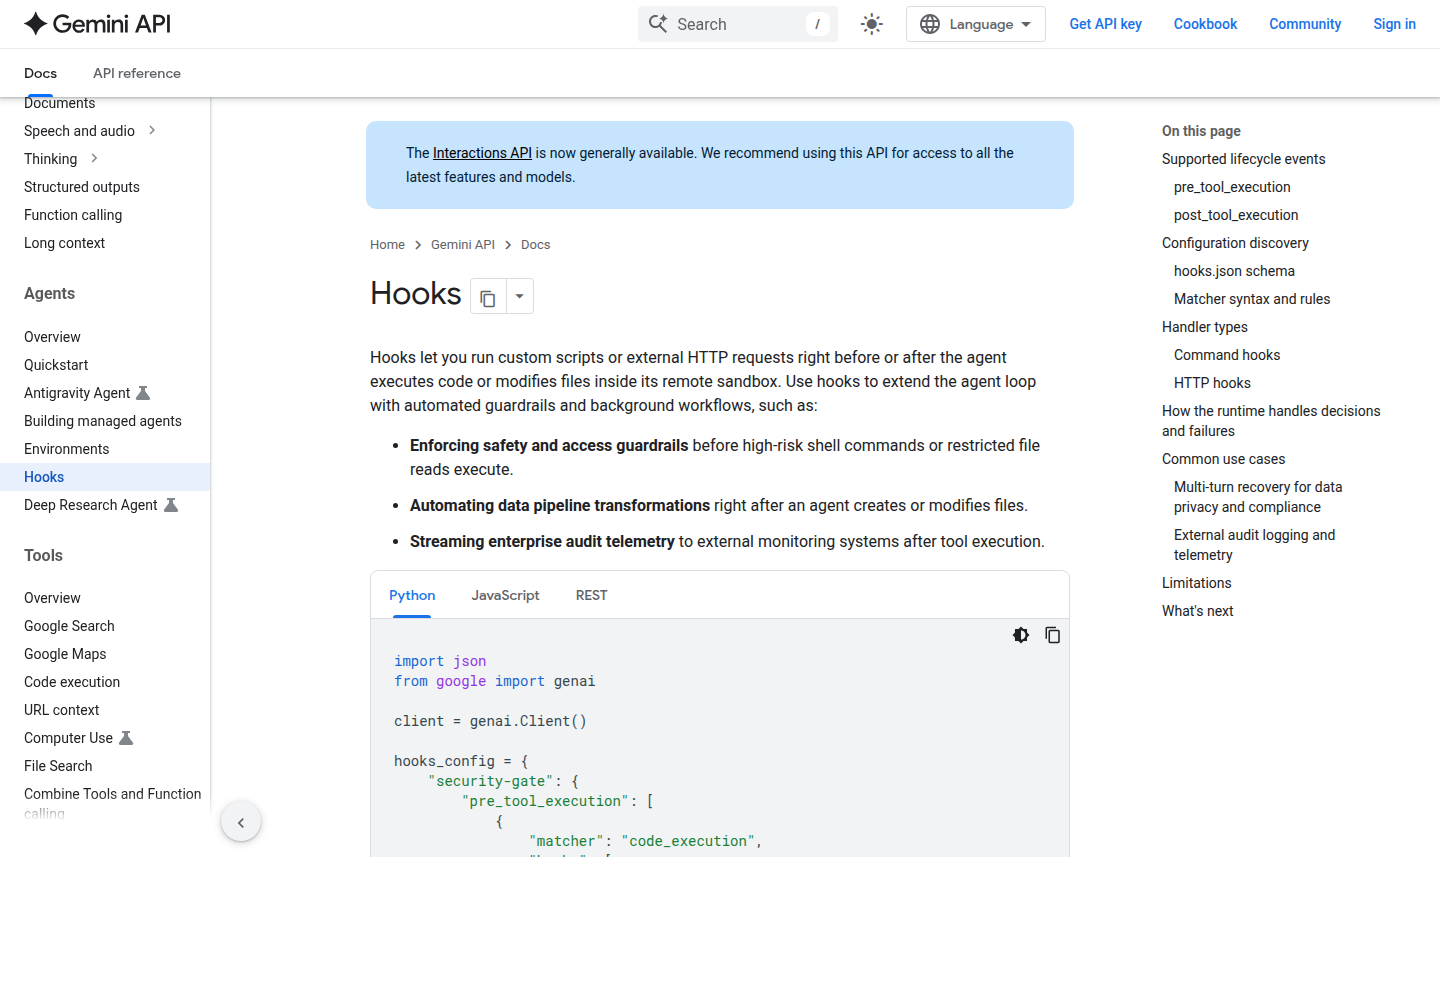Click the Deep Research Agent flask icon
This screenshot has width=1440, height=1000.
pyautogui.click(x=171, y=505)
